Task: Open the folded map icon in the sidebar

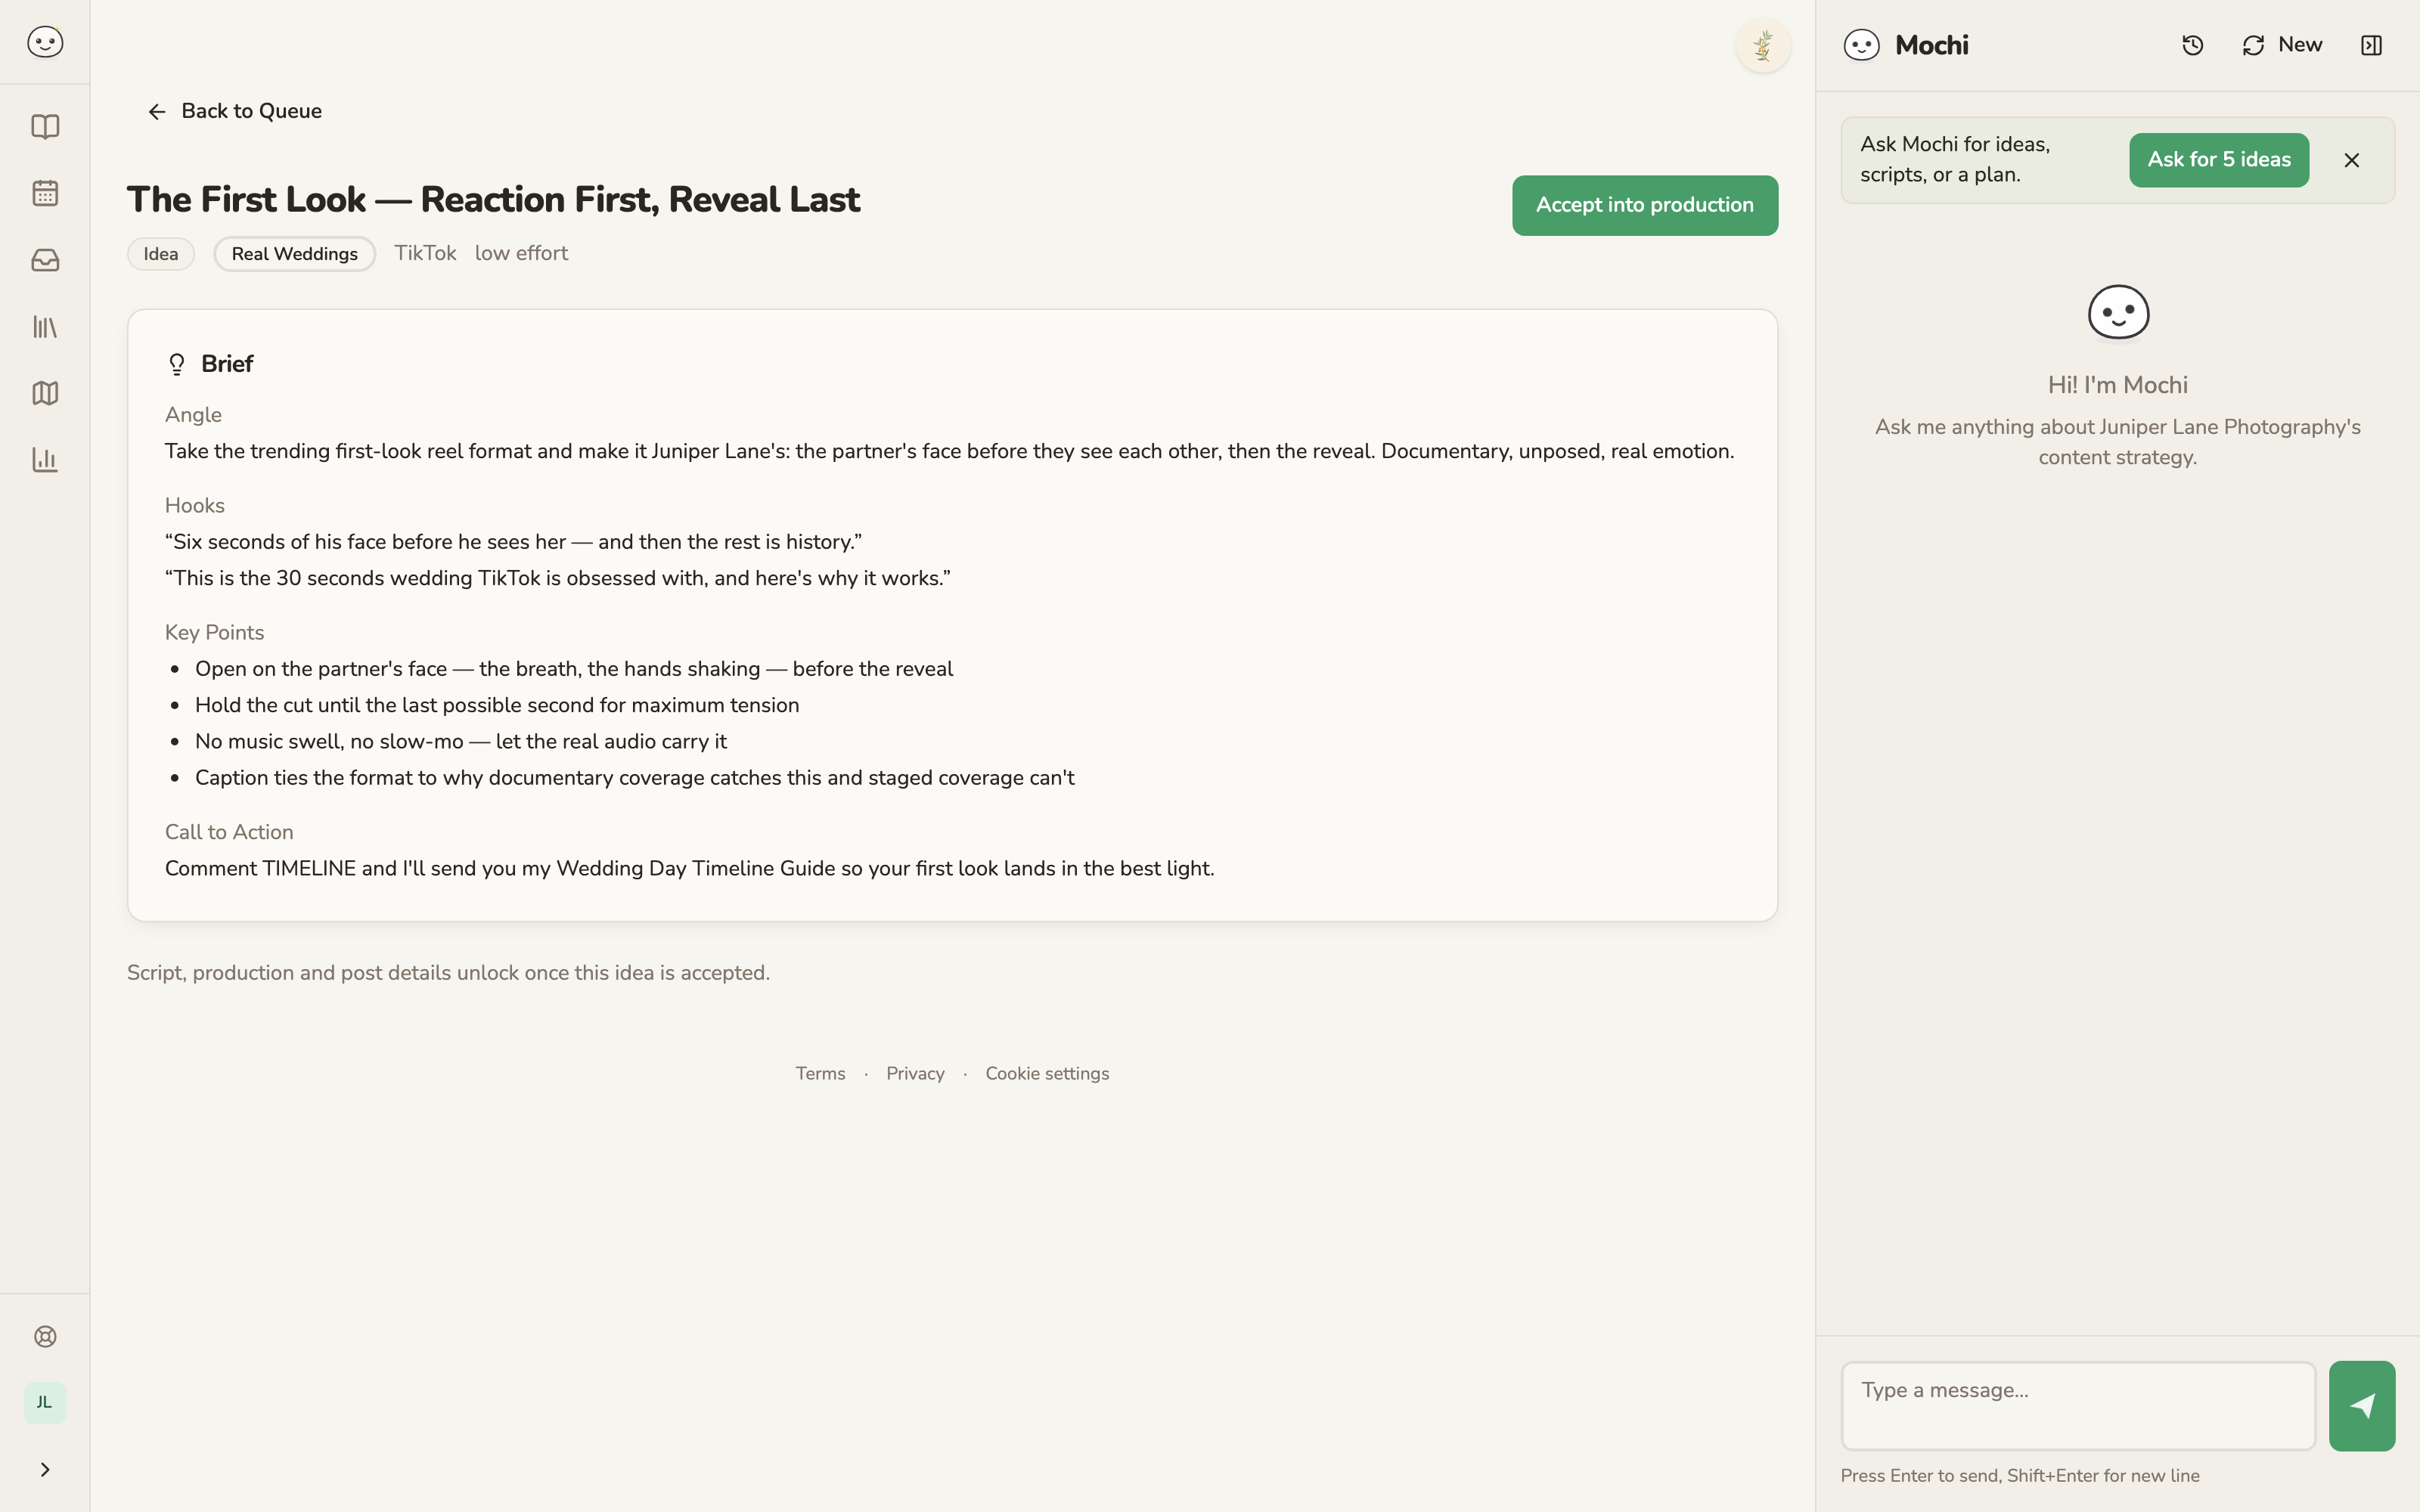Action: pos(45,393)
